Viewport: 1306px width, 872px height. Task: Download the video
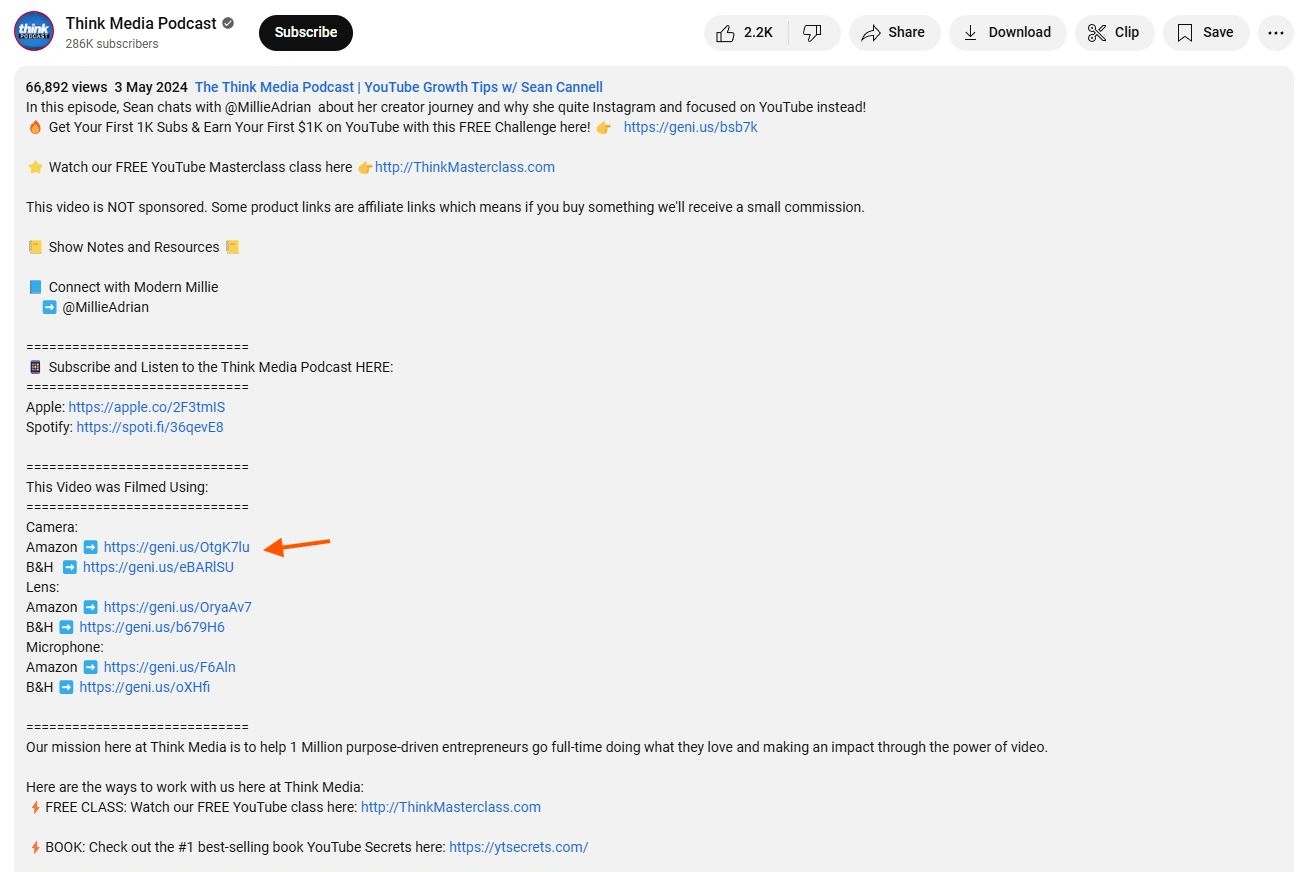(x=1007, y=32)
